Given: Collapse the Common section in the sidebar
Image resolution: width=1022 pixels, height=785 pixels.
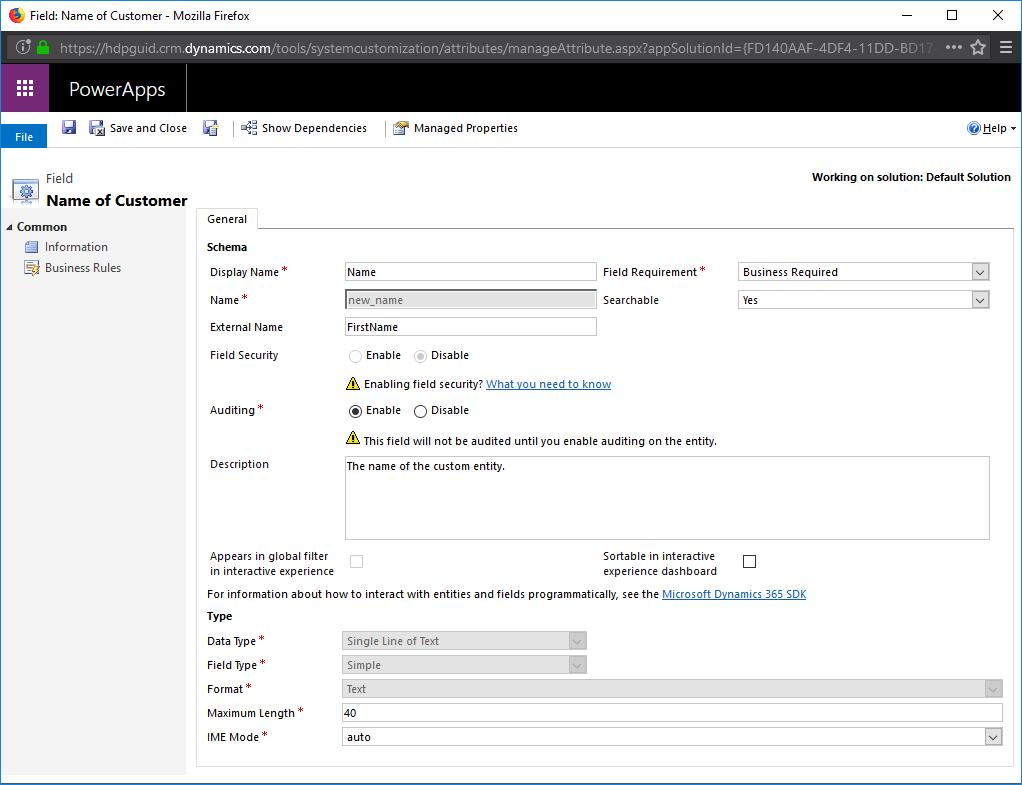Looking at the screenshot, I should (x=10, y=226).
